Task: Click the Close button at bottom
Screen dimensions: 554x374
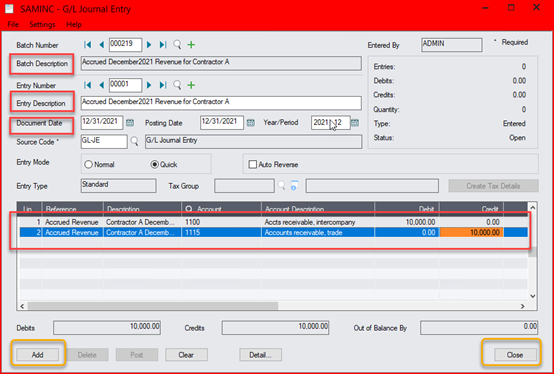Action: click(x=515, y=355)
